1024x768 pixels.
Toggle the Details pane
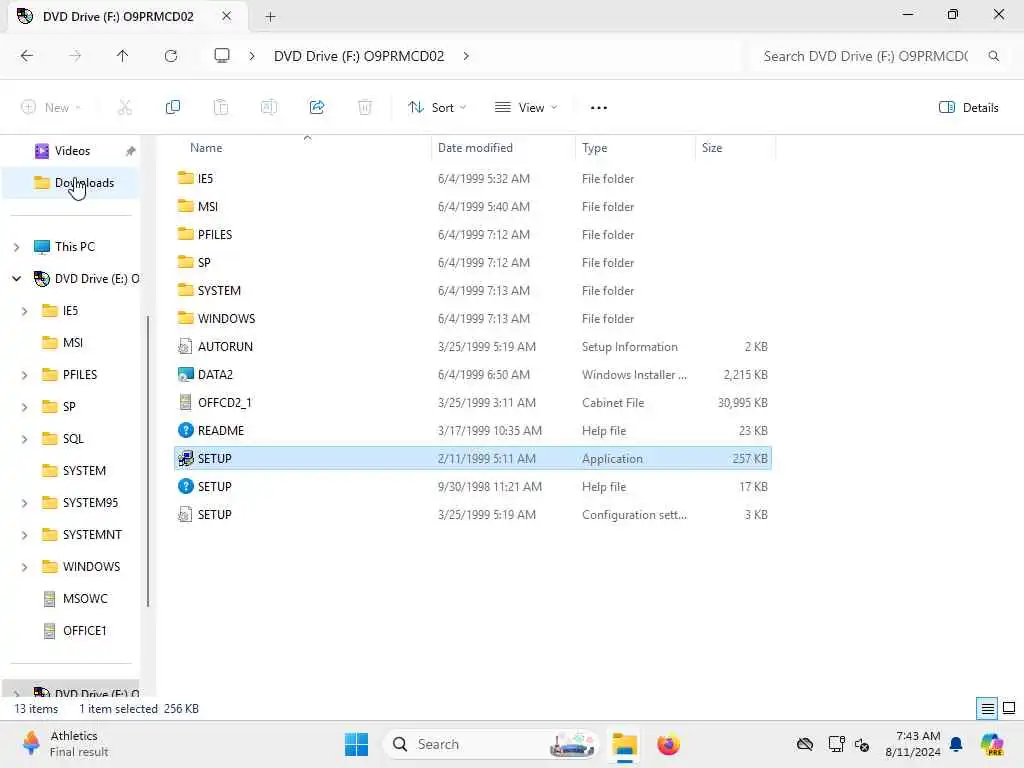tap(968, 108)
